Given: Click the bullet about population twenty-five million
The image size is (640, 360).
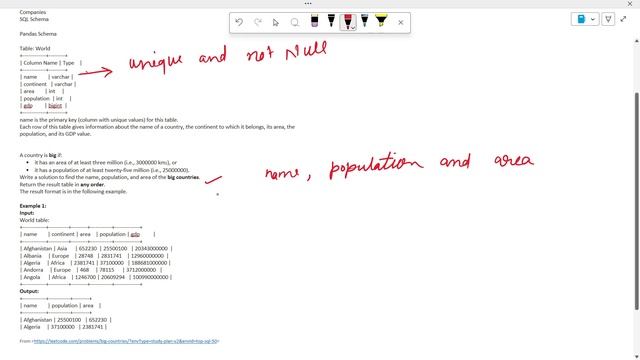Looking at the screenshot, I should (112, 170).
